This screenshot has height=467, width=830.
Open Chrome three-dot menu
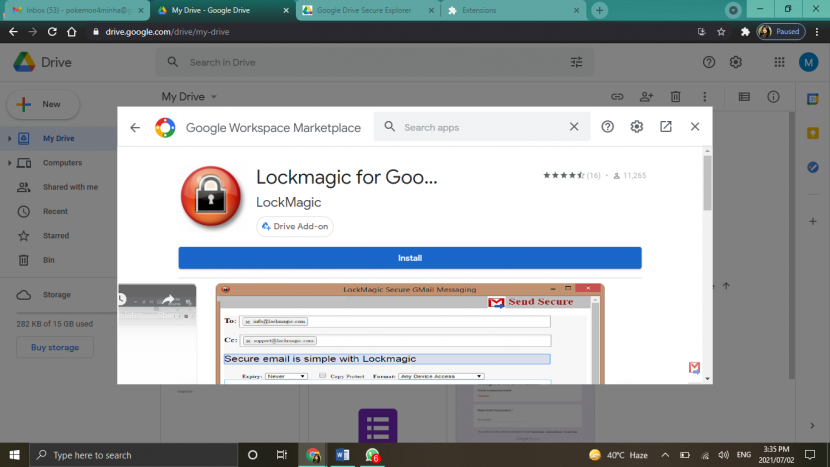pos(817,32)
